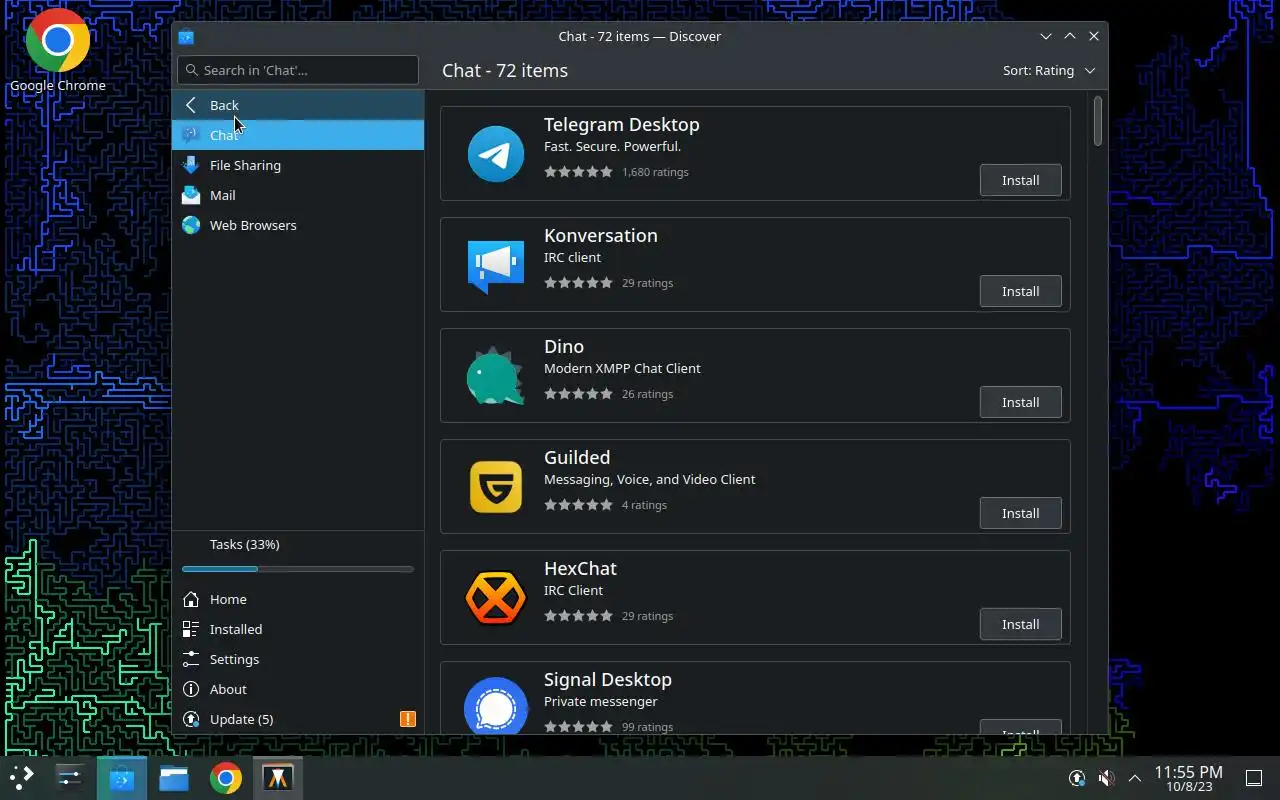Click the Signal Desktop icon
The width and height of the screenshot is (1280, 800).
496,706
